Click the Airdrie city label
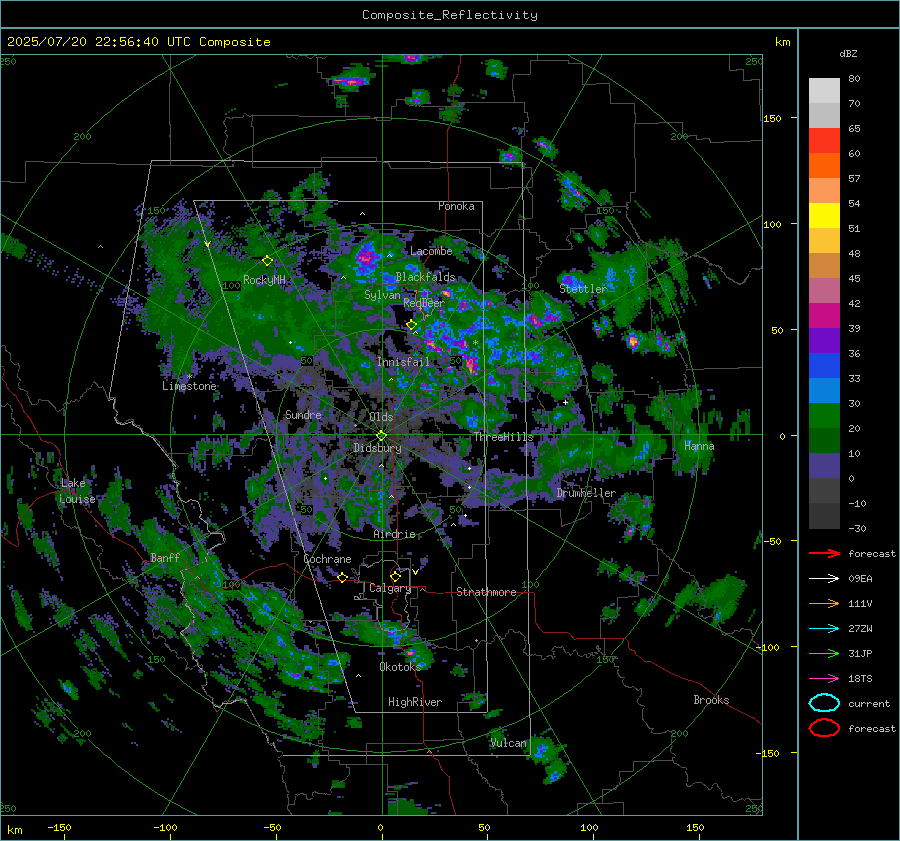This screenshot has height=841, width=900. [394, 534]
